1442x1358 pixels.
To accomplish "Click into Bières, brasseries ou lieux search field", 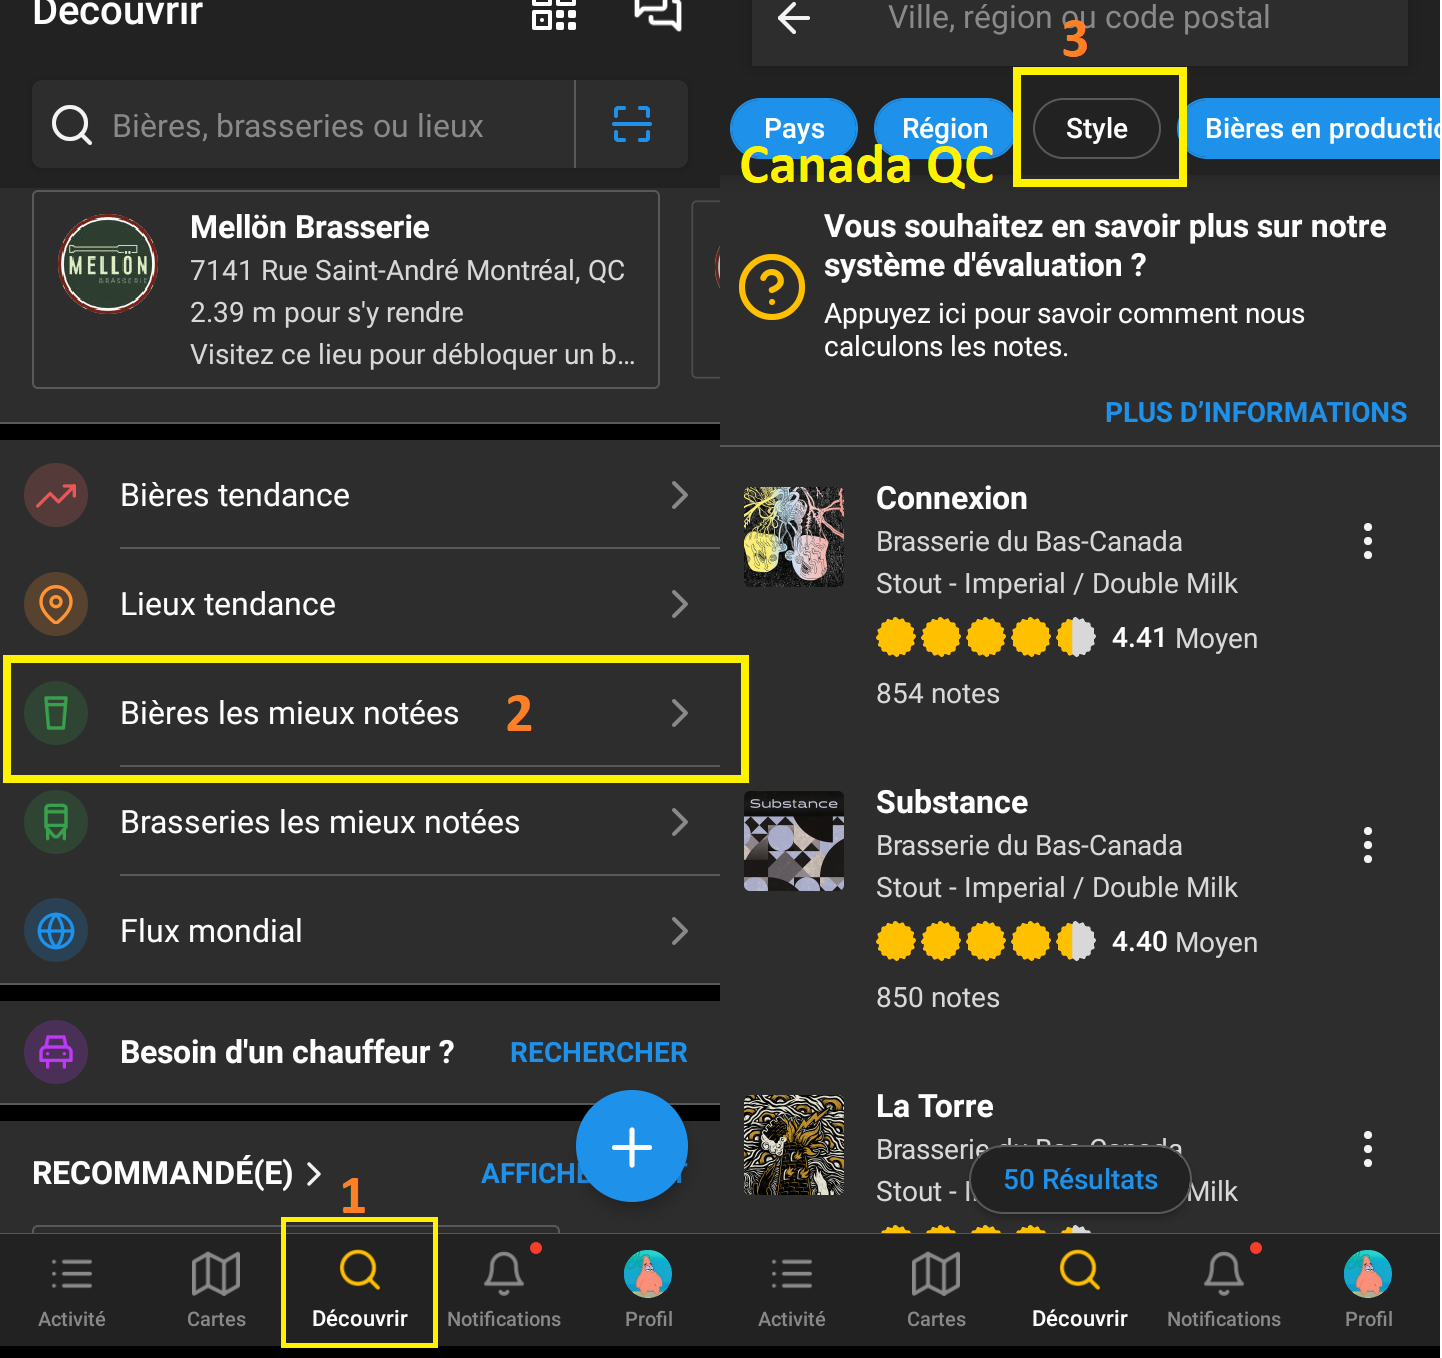I will (x=304, y=125).
